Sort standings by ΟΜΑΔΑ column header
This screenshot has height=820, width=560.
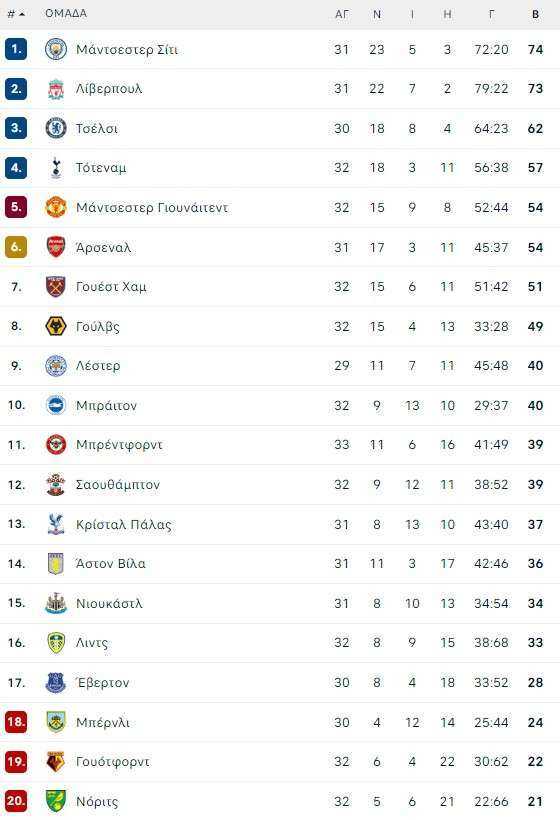pos(66,14)
